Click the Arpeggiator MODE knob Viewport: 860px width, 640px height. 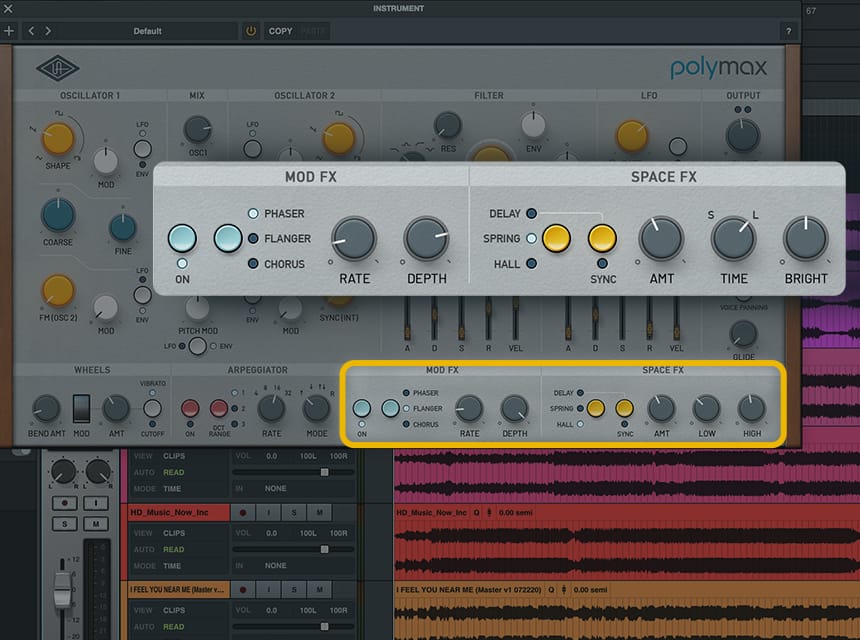pos(316,409)
